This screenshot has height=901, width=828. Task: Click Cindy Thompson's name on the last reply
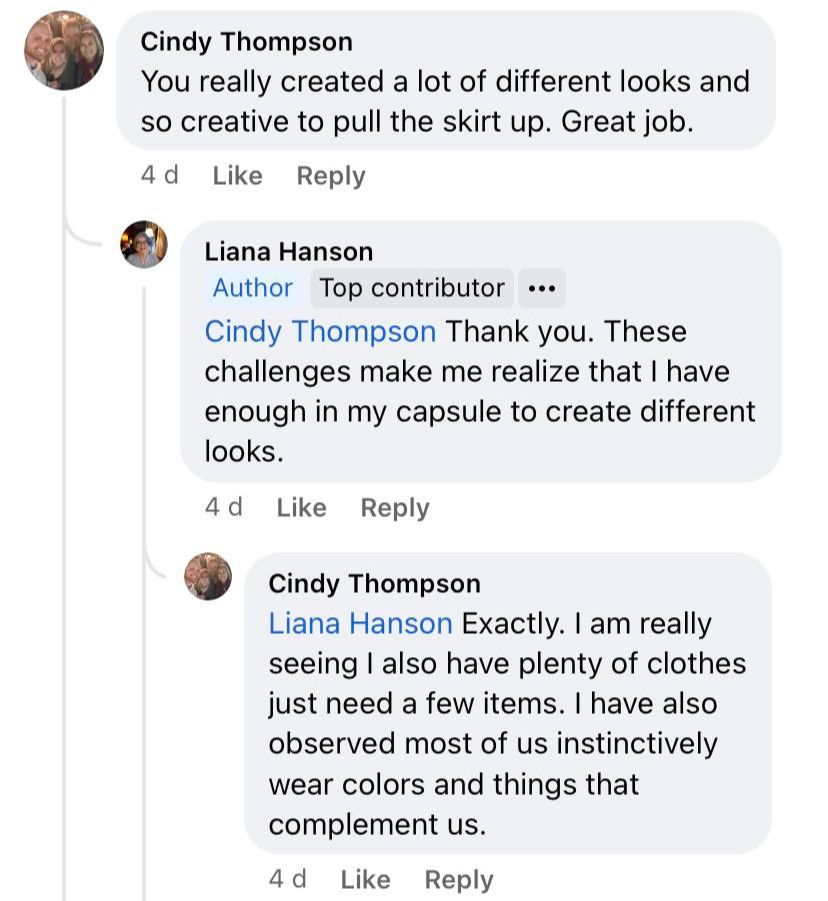[x=374, y=583]
